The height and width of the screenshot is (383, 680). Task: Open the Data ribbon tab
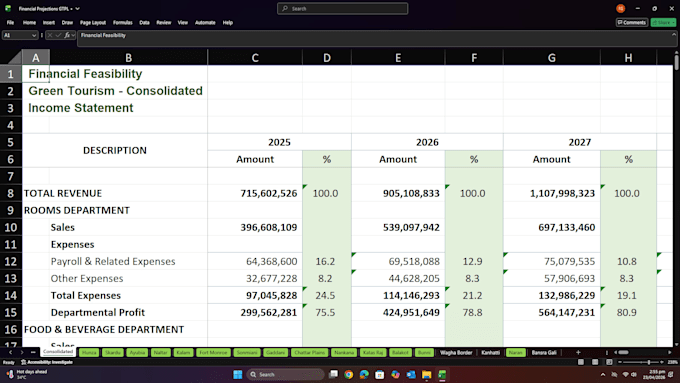(x=144, y=23)
